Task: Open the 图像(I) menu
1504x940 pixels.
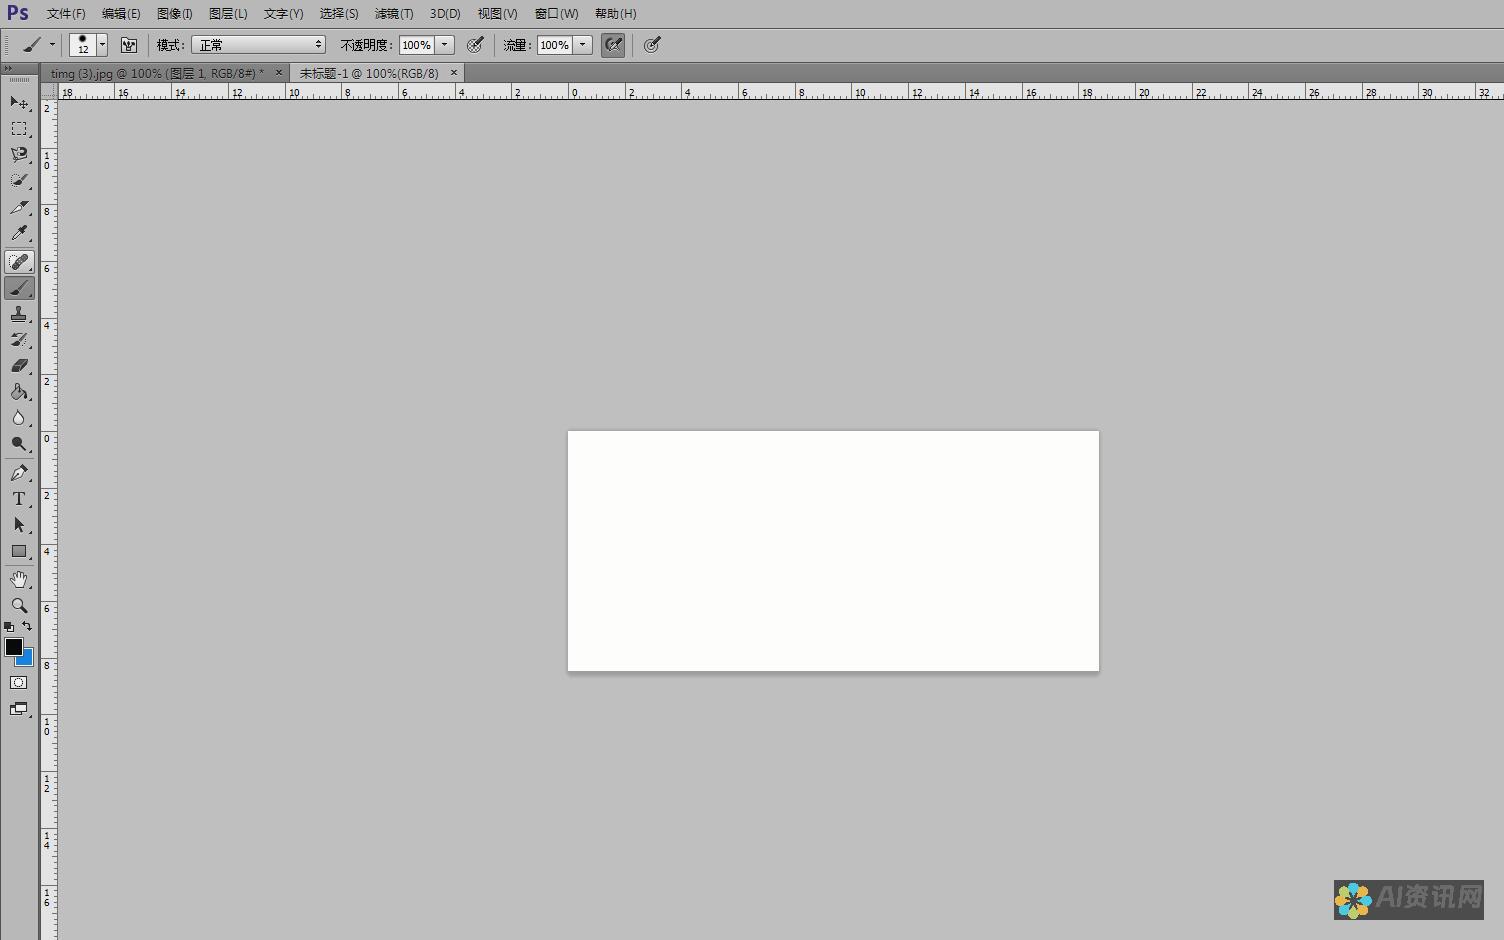Action: (x=175, y=14)
